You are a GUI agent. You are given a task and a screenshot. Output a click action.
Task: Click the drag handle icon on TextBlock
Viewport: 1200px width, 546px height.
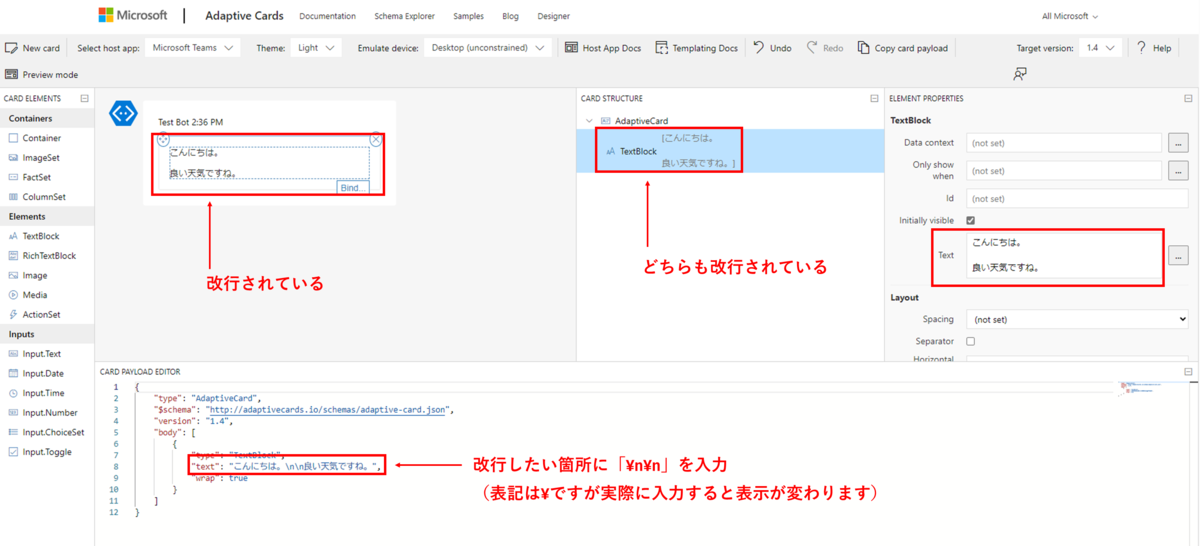pos(163,140)
